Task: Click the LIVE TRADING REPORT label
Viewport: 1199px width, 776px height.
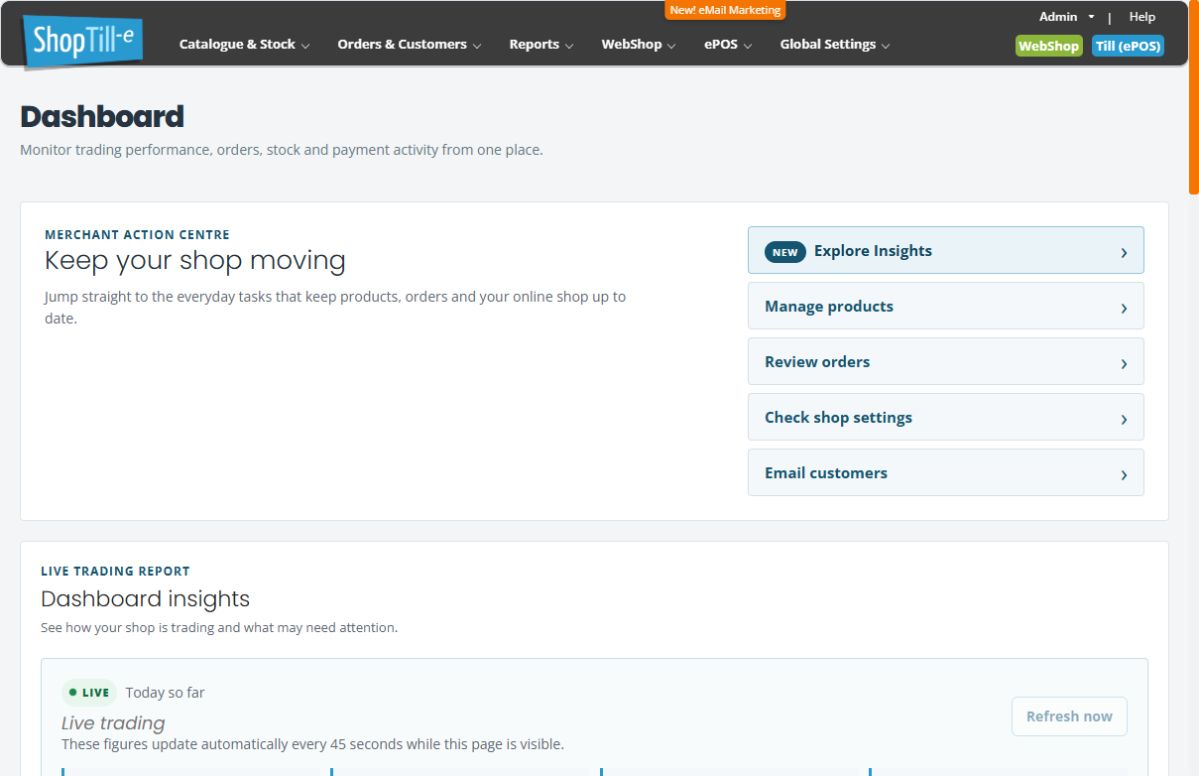Action: tap(115, 571)
